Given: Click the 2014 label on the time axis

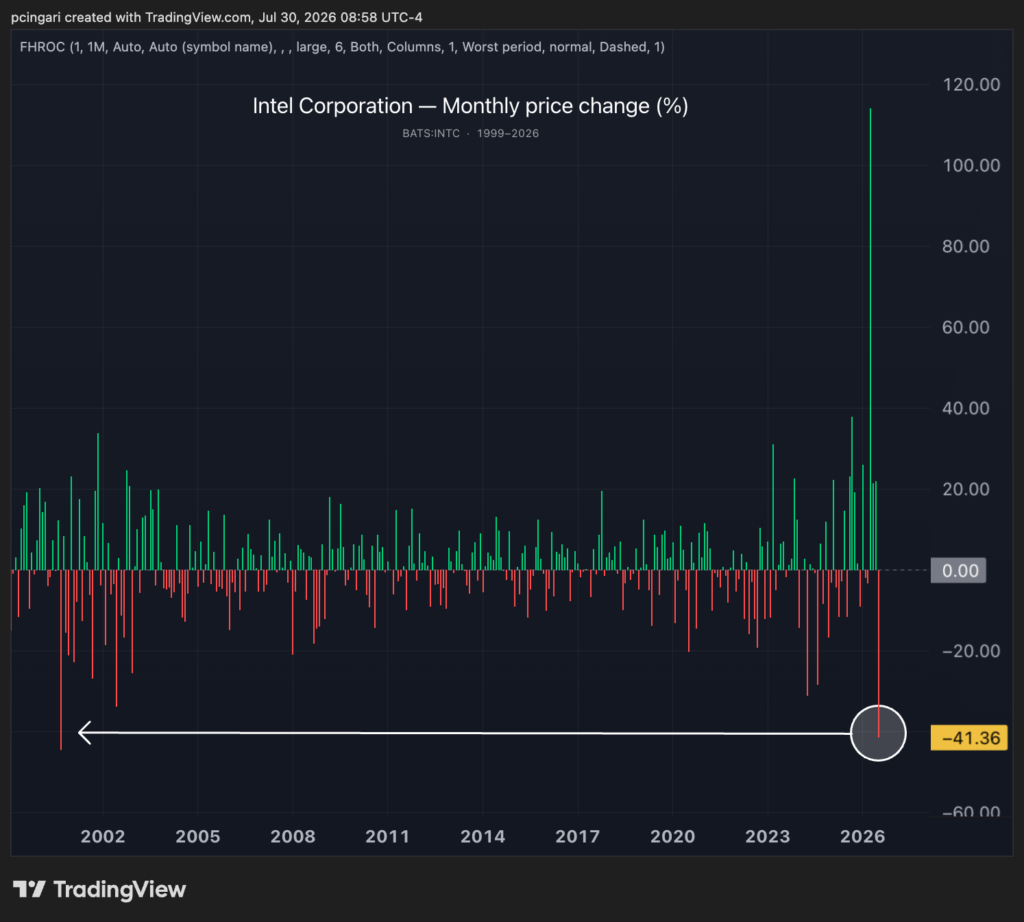Looking at the screenshot, I should pyautogui.click(x=483, y=836).
